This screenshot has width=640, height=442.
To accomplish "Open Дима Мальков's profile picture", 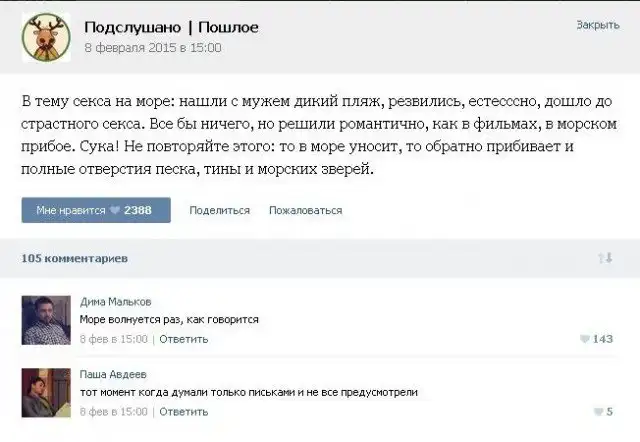I will [43, 318].
